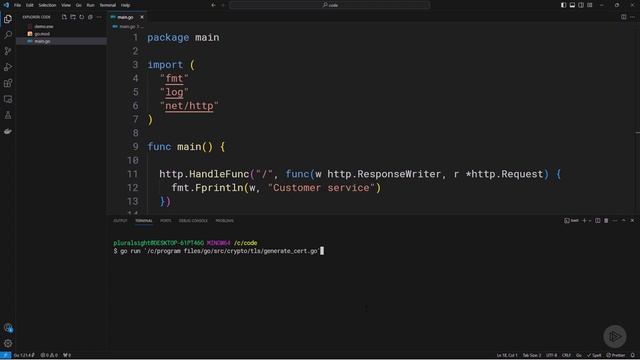This screenshot has width=640, height=360.
Task: Open the Testing flask view
Action: click(8, 116)
